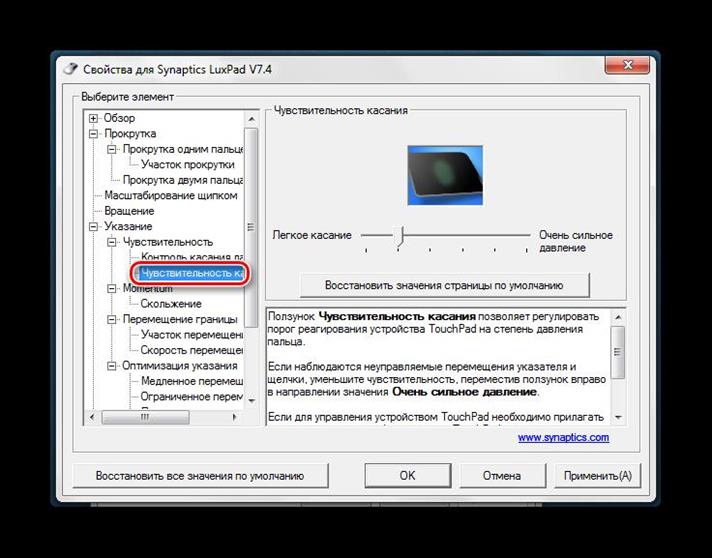Click description box scroll down arrow
Image resolution: width=712 pixels, height=558 pixels.
pos(618,417)
